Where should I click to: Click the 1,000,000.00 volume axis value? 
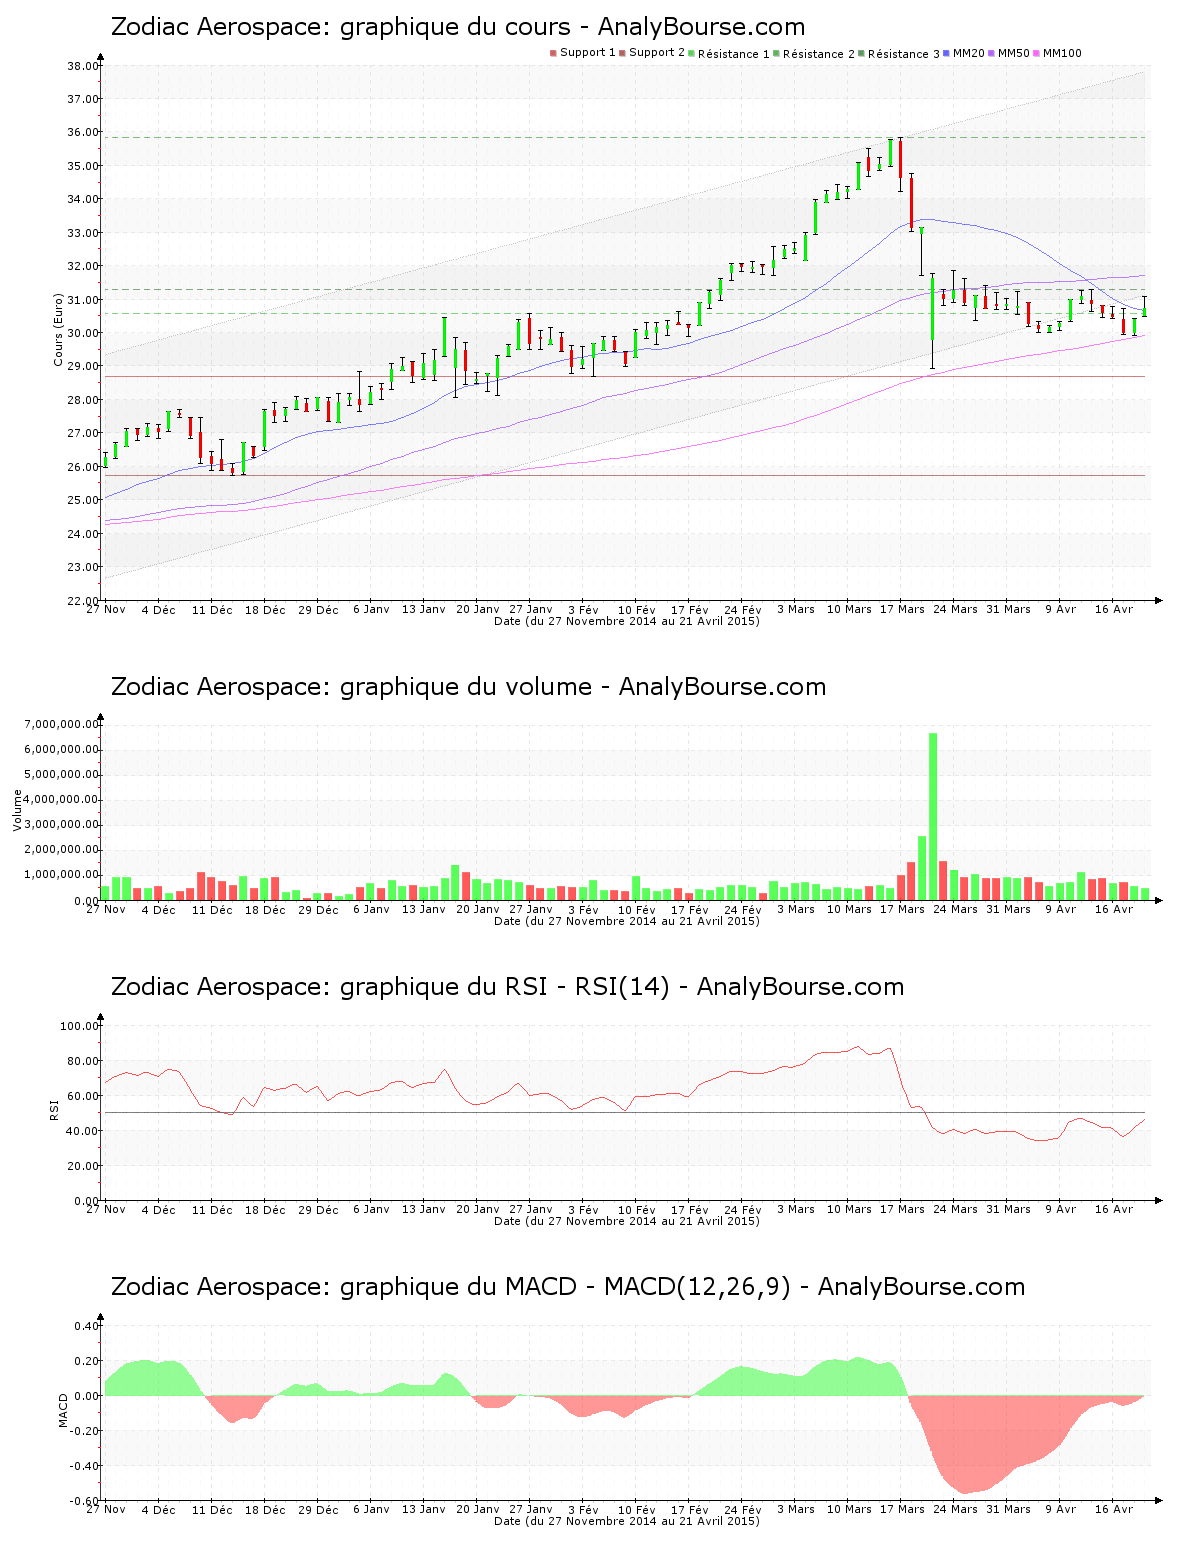pos(59,875)
